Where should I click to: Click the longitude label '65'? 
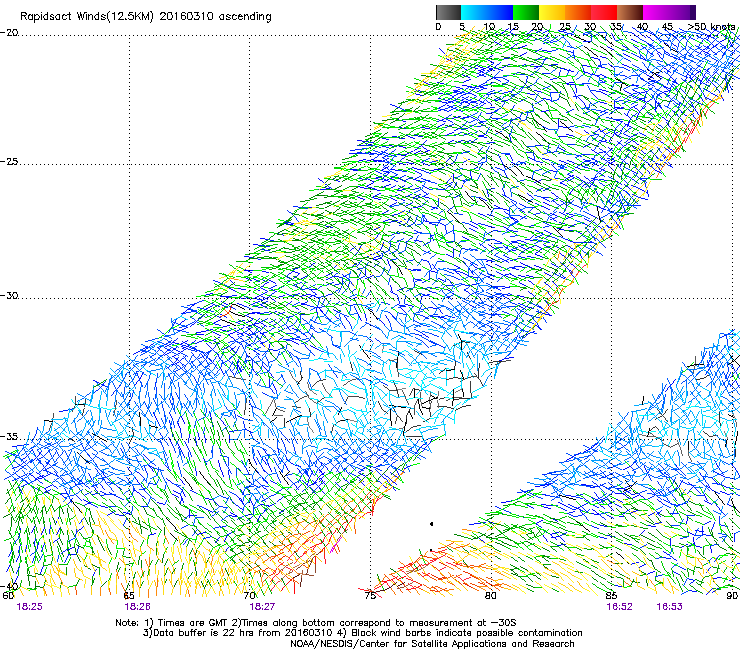pyautogui.click(x=129, y=596)
